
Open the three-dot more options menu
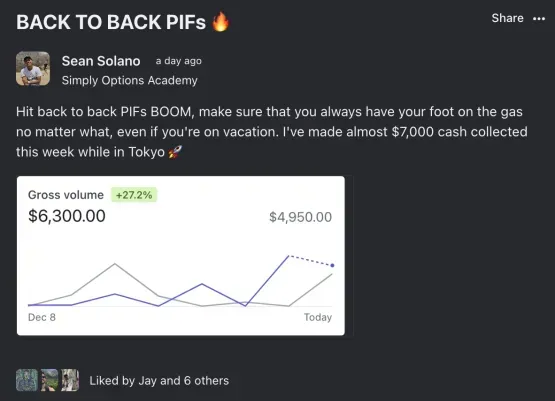(x=539, y=18)
